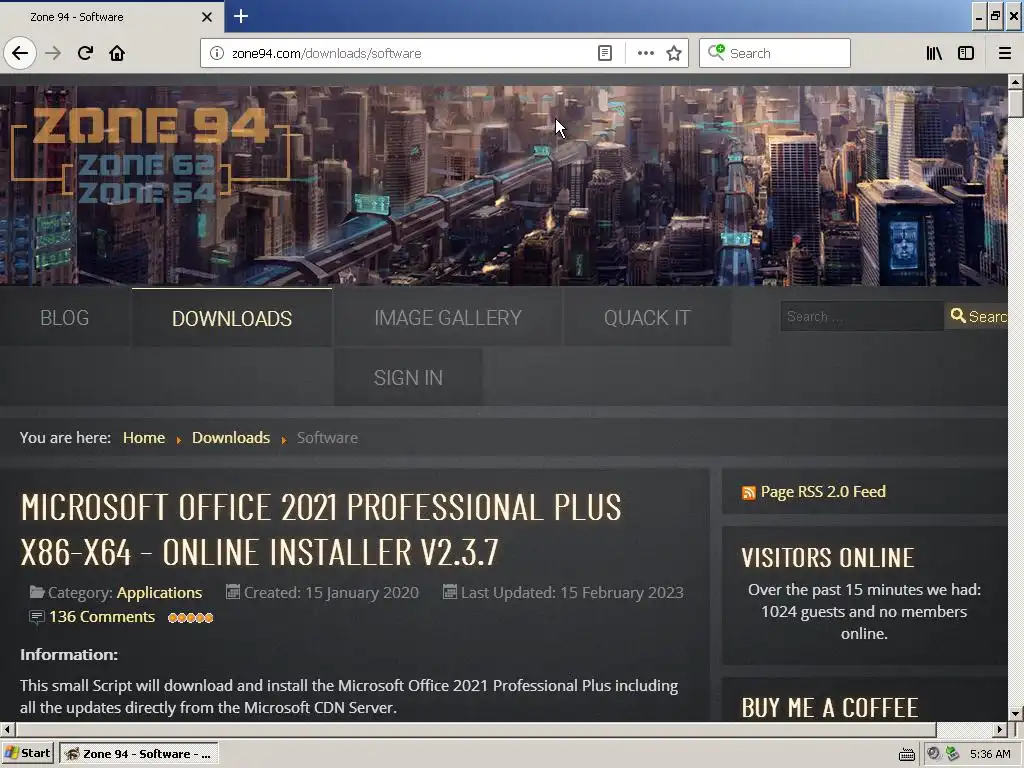The image size is (1024, 768).
Task: Click the 5:36 AM taskbar clock
Action: tap(990, 754)
